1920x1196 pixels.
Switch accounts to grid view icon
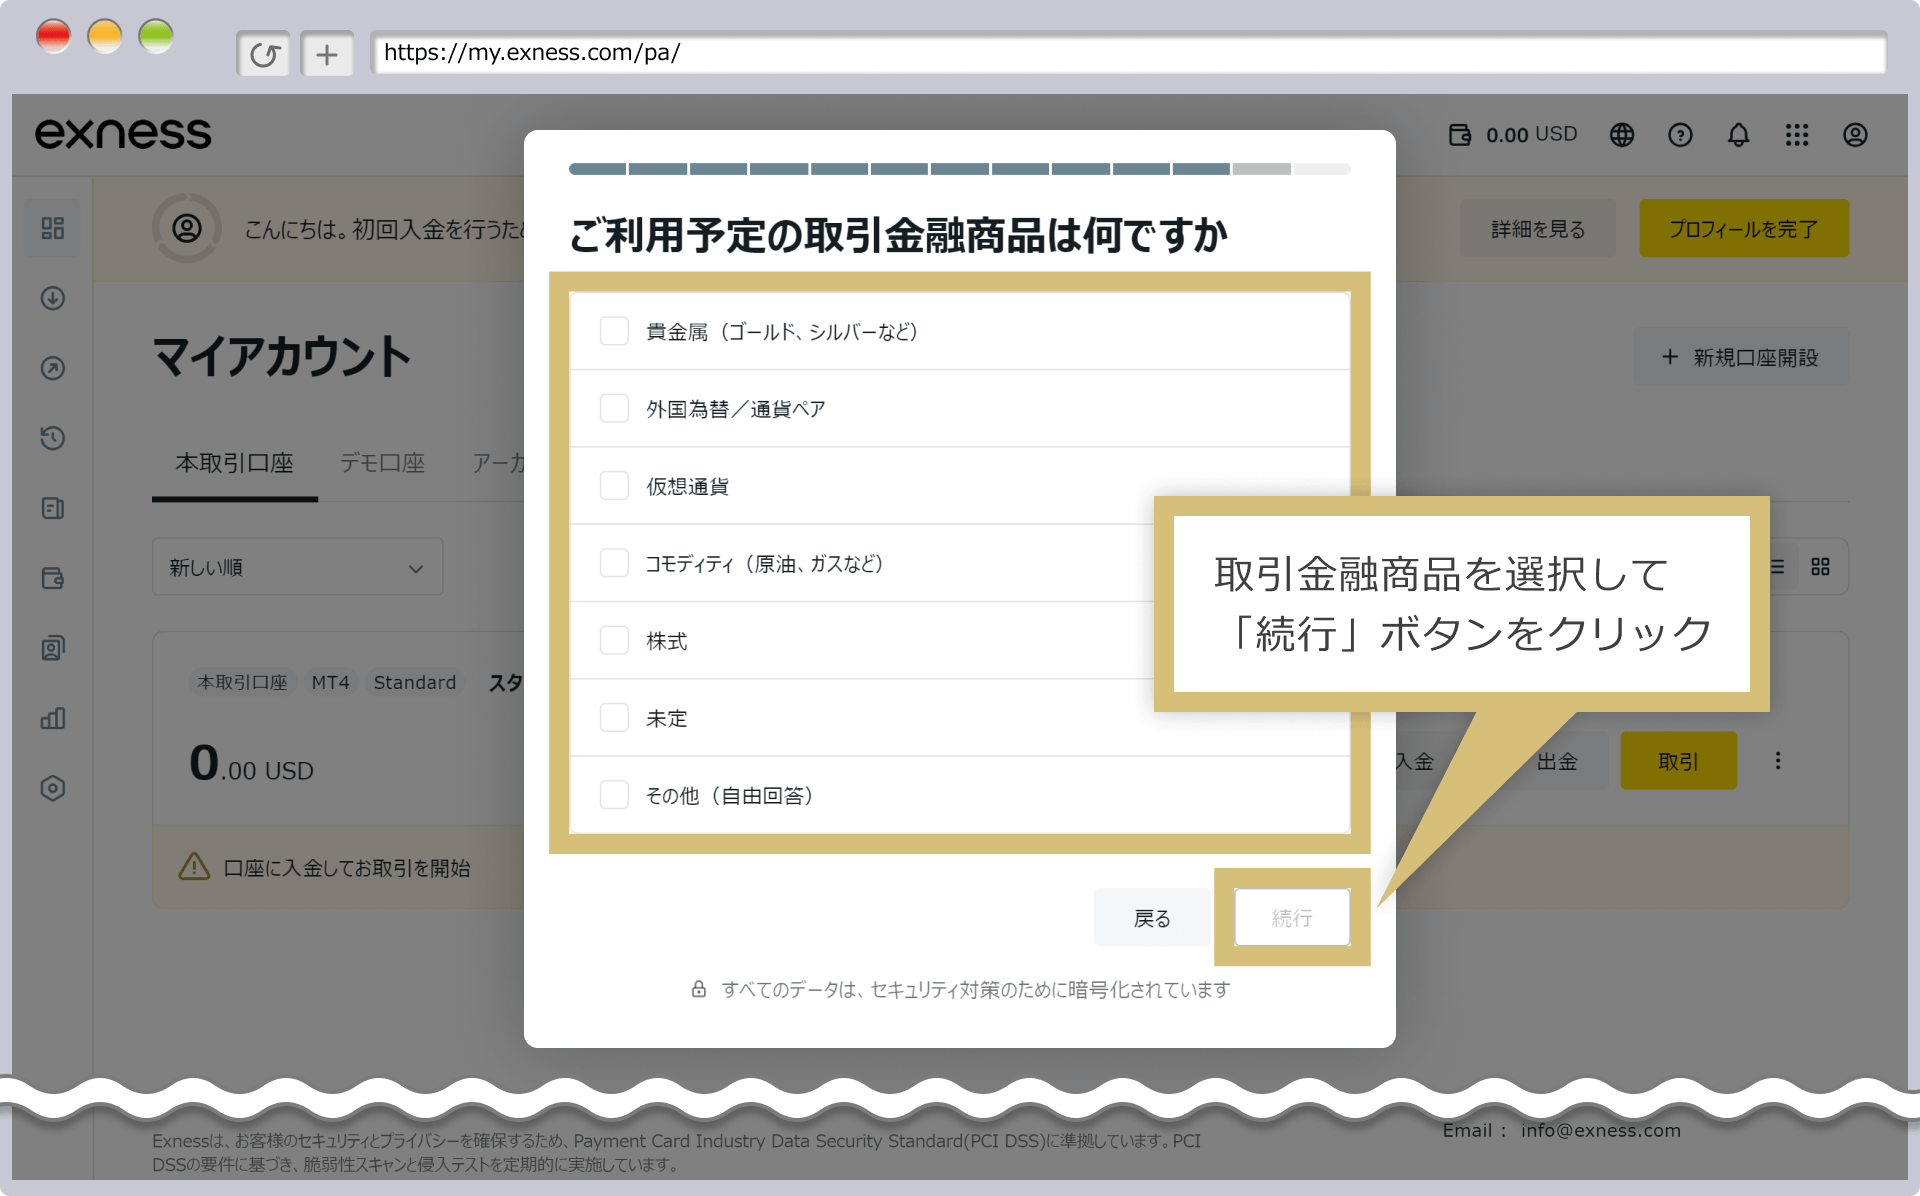coord(1820,567)
